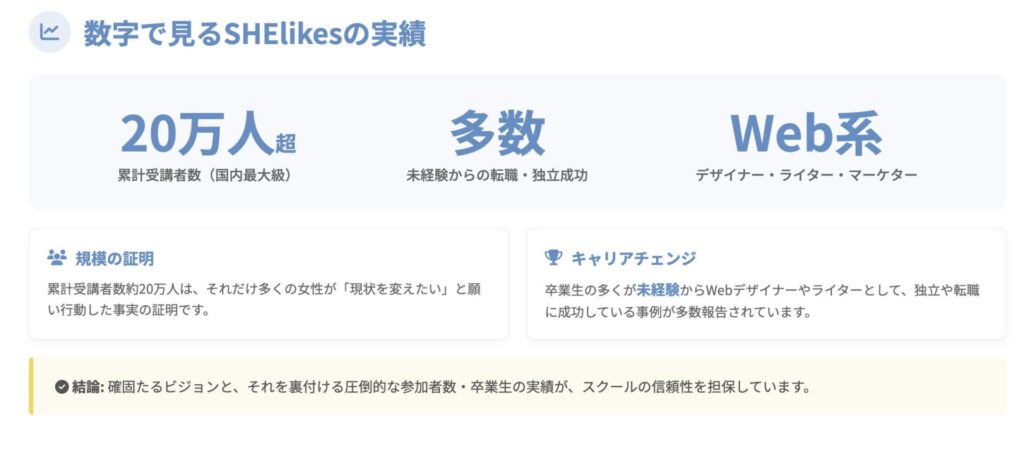Click the large 多数 statistic
Image resolution: width=1024 pixels, height=454 pixels.
click(x=496, y=134)
